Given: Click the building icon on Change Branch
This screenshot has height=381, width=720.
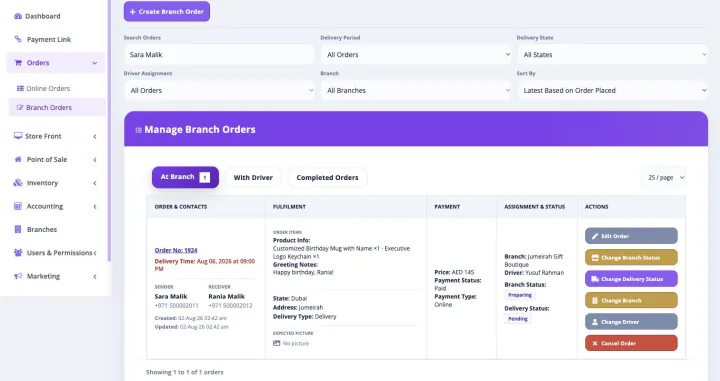Looking at the screenshot, I should coord(595,300).
